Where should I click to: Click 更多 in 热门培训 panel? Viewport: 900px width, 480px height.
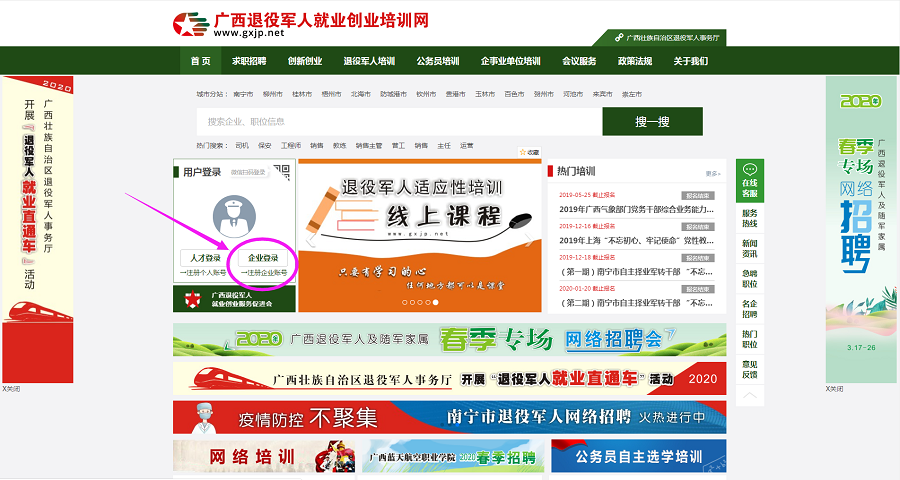pos(713,173)
